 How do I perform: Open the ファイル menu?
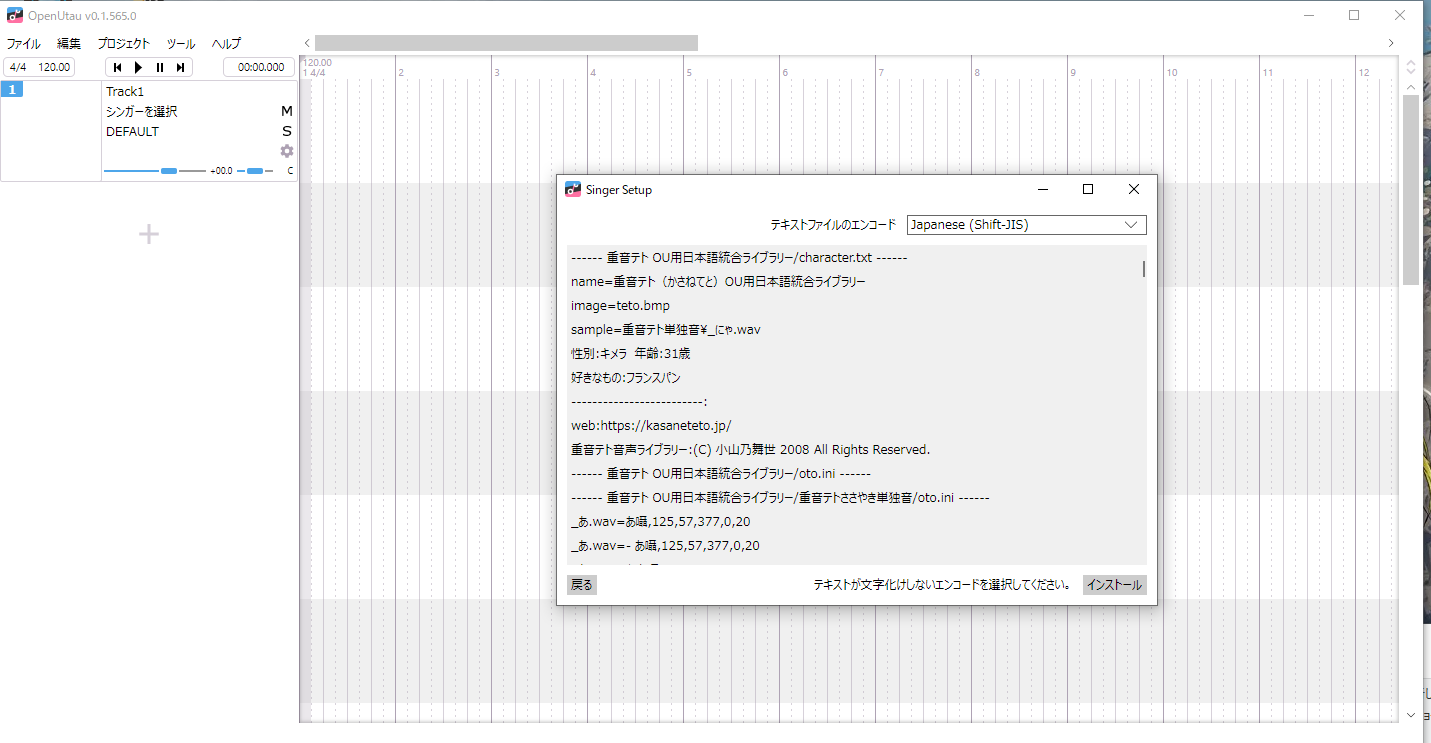tap(24, 44)
